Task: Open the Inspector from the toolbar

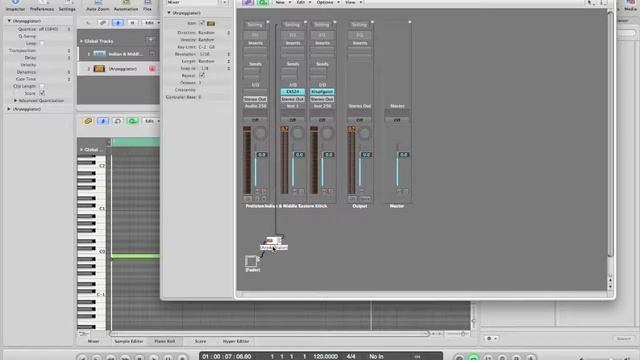Action: click(x=15, y=5)
